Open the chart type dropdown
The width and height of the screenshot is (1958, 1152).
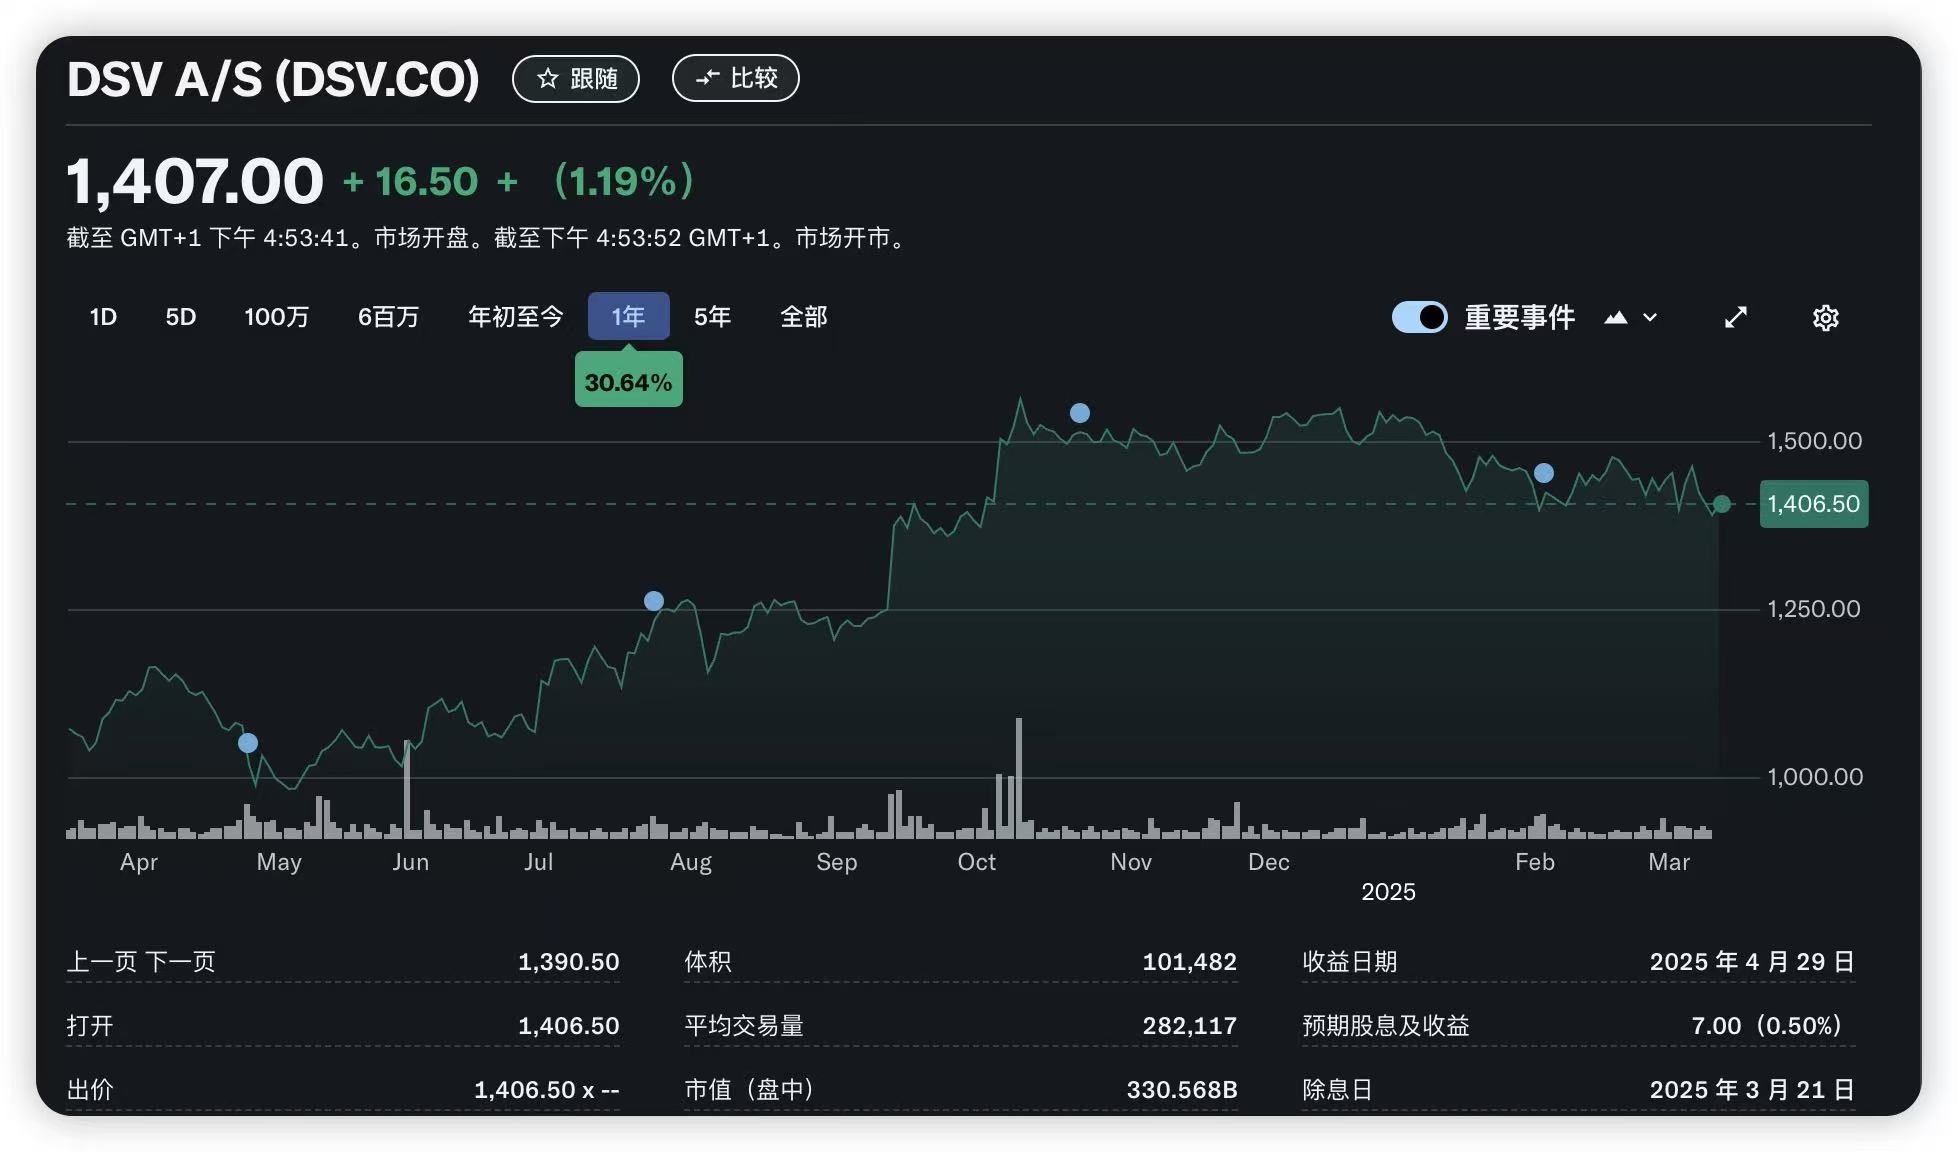pos(1630,318)
